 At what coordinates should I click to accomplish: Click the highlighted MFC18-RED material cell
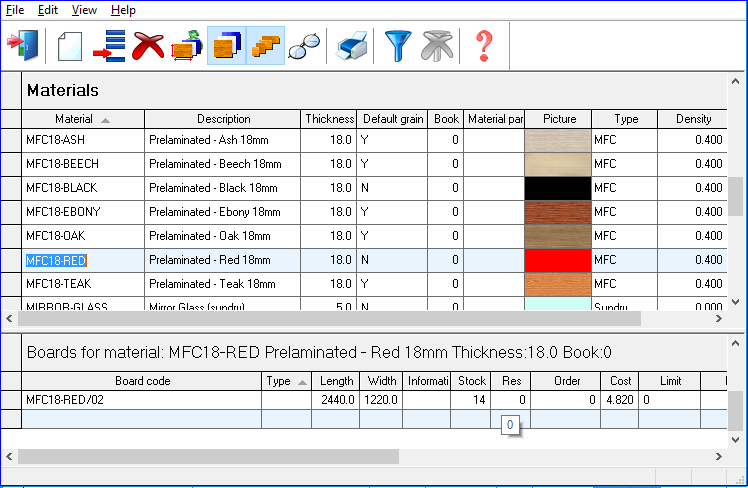point(83,260)
